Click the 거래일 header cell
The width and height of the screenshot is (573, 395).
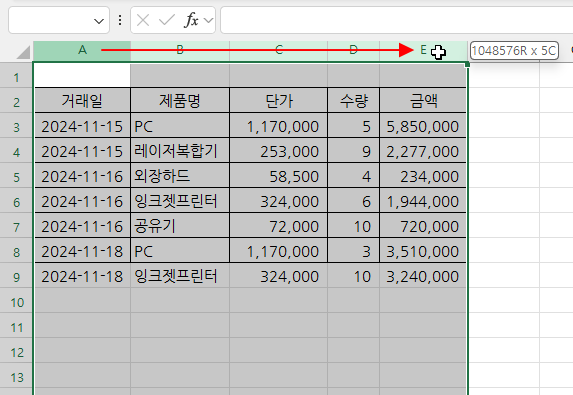point(82,100)
